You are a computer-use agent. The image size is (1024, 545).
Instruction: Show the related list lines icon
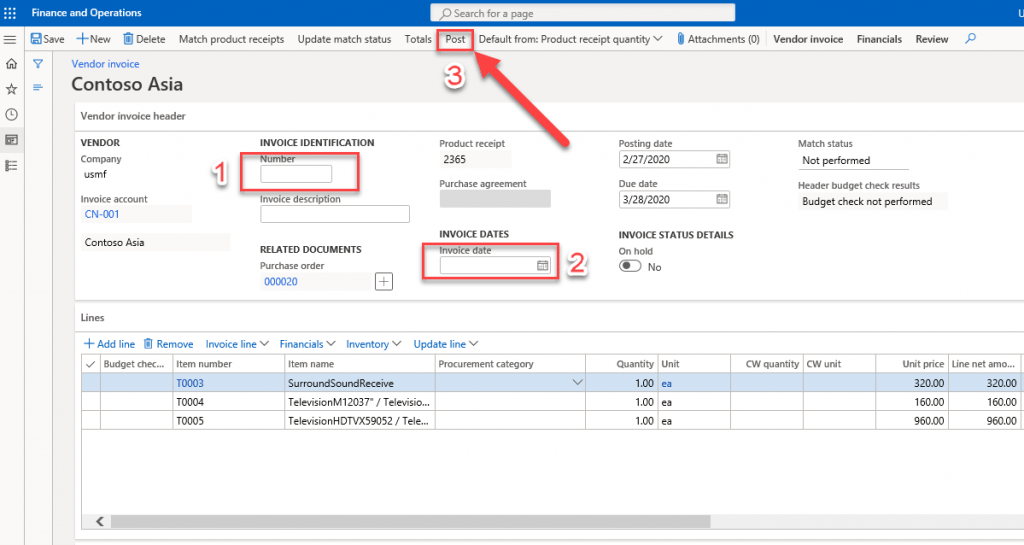click(38, 87)
